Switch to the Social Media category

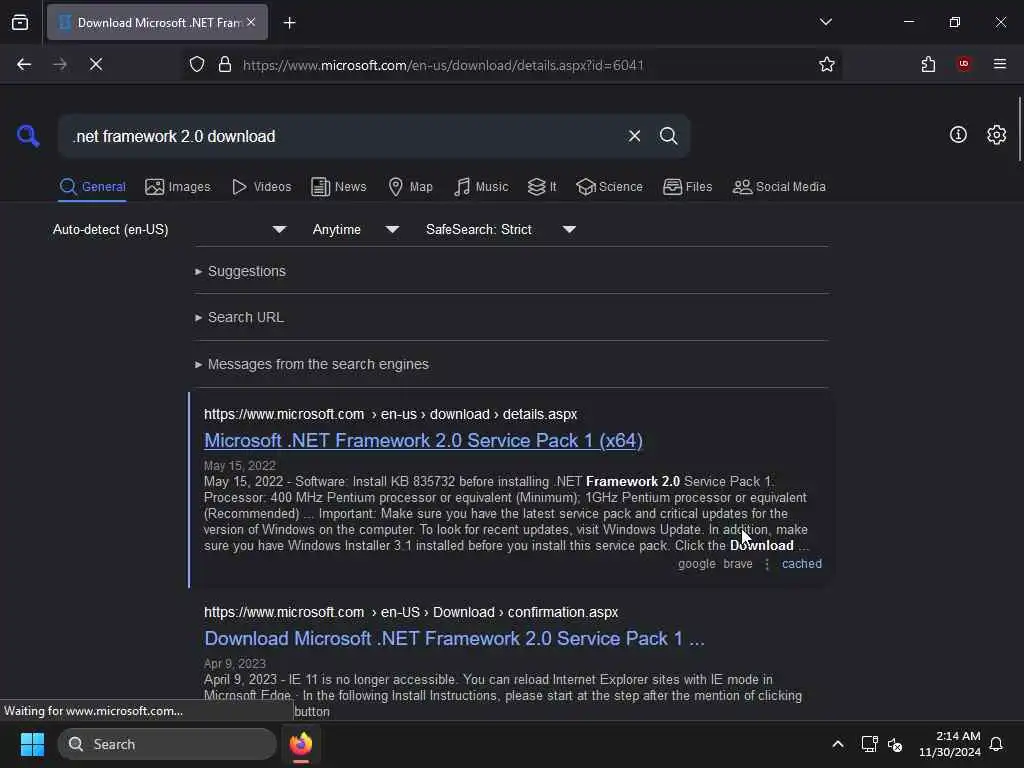click(x=779, y=187)
